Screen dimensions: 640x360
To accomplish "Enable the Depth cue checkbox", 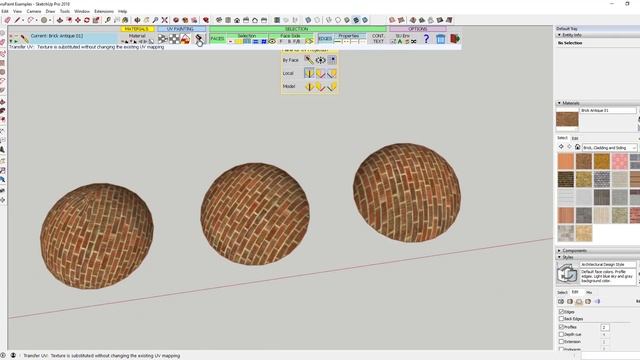I will 561,334.
